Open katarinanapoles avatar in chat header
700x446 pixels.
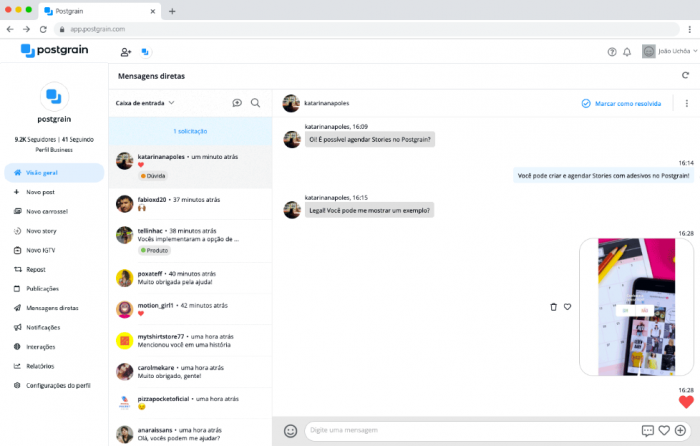click(x=291, y=103)
